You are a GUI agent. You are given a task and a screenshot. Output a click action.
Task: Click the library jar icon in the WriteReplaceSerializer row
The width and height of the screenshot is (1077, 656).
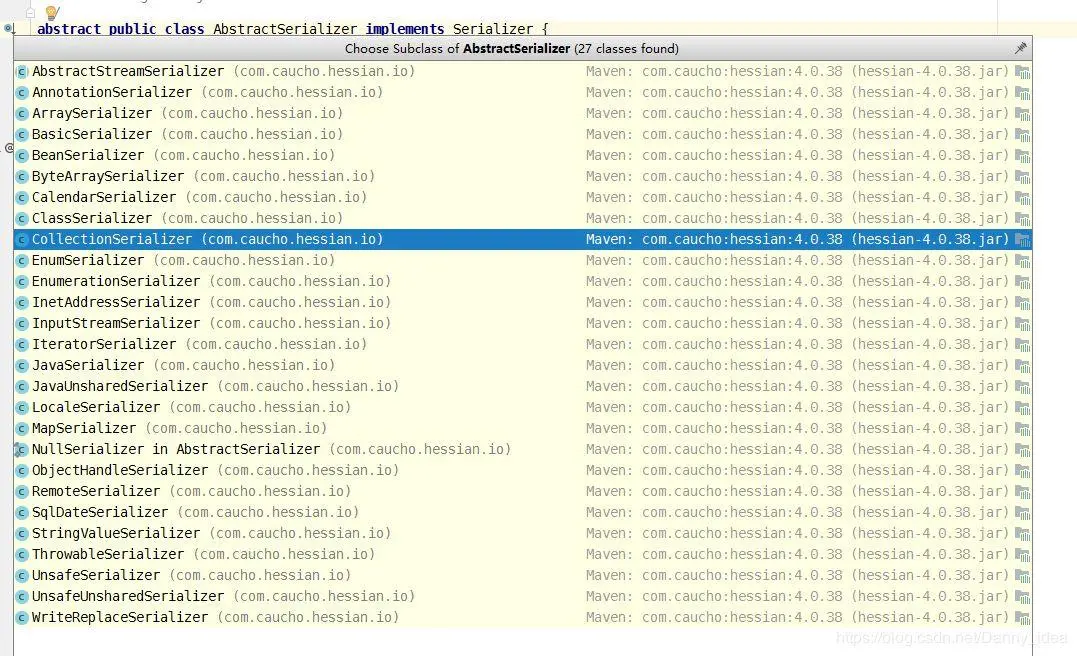[1022, 618]
